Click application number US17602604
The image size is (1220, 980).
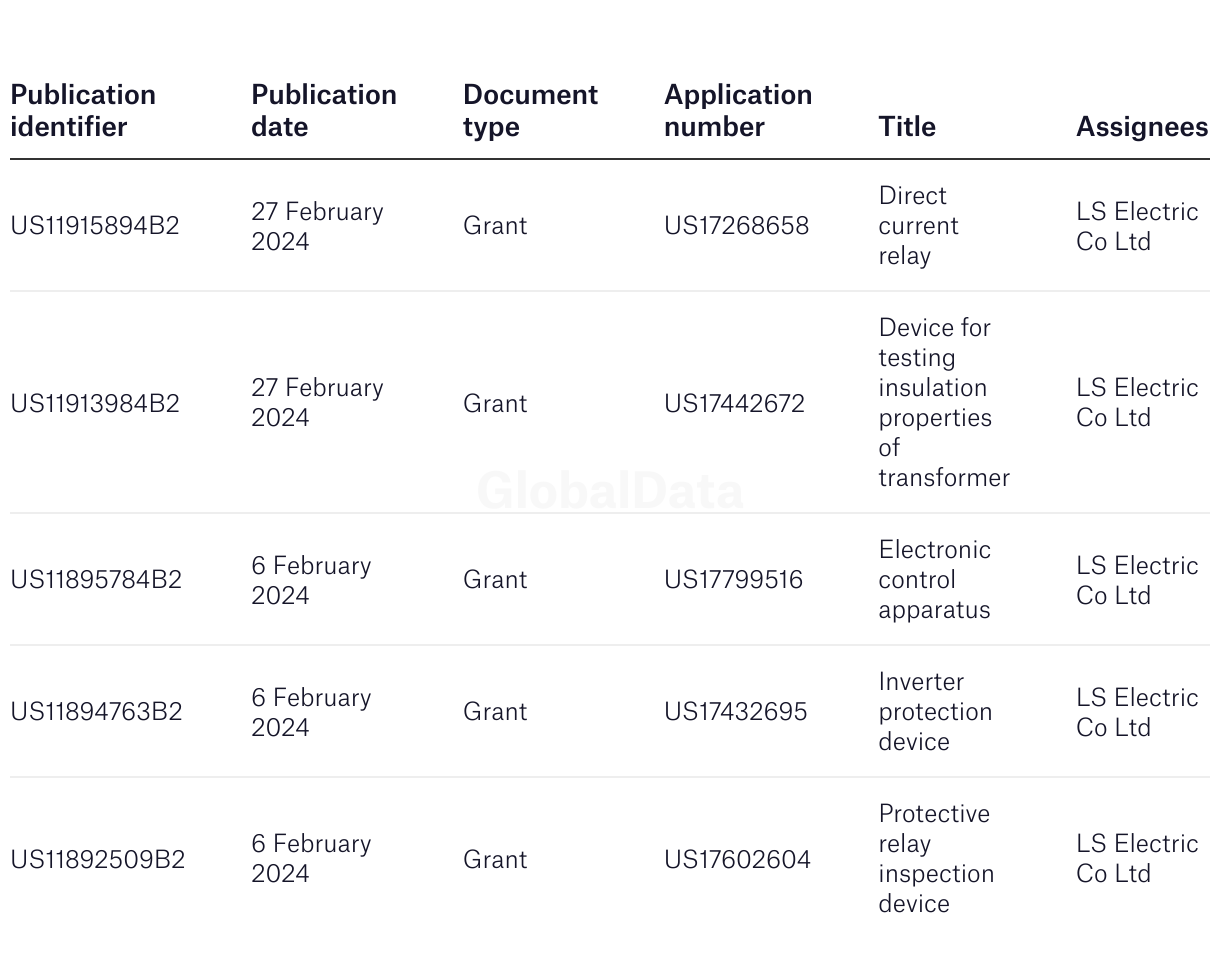click(x=738, y=860)
